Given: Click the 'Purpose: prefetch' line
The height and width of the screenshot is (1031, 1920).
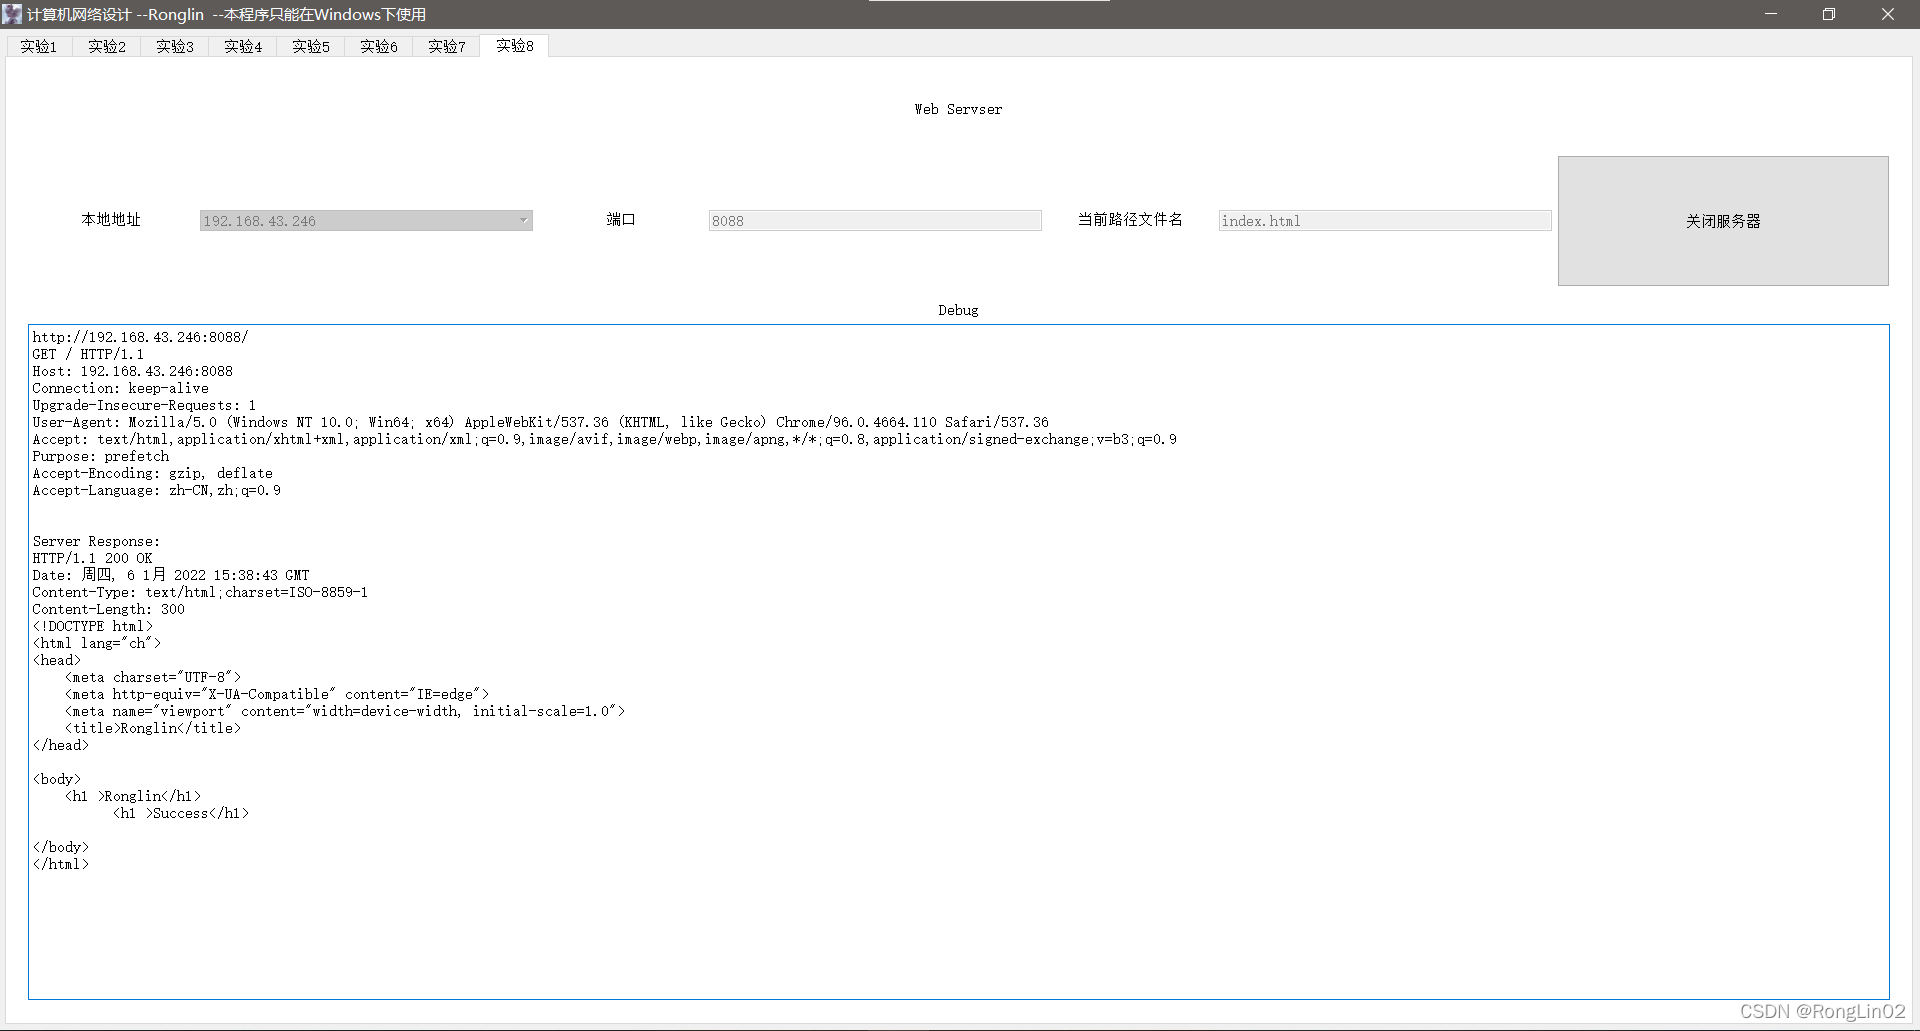Looking at the screenshot, I should point(101,456).
